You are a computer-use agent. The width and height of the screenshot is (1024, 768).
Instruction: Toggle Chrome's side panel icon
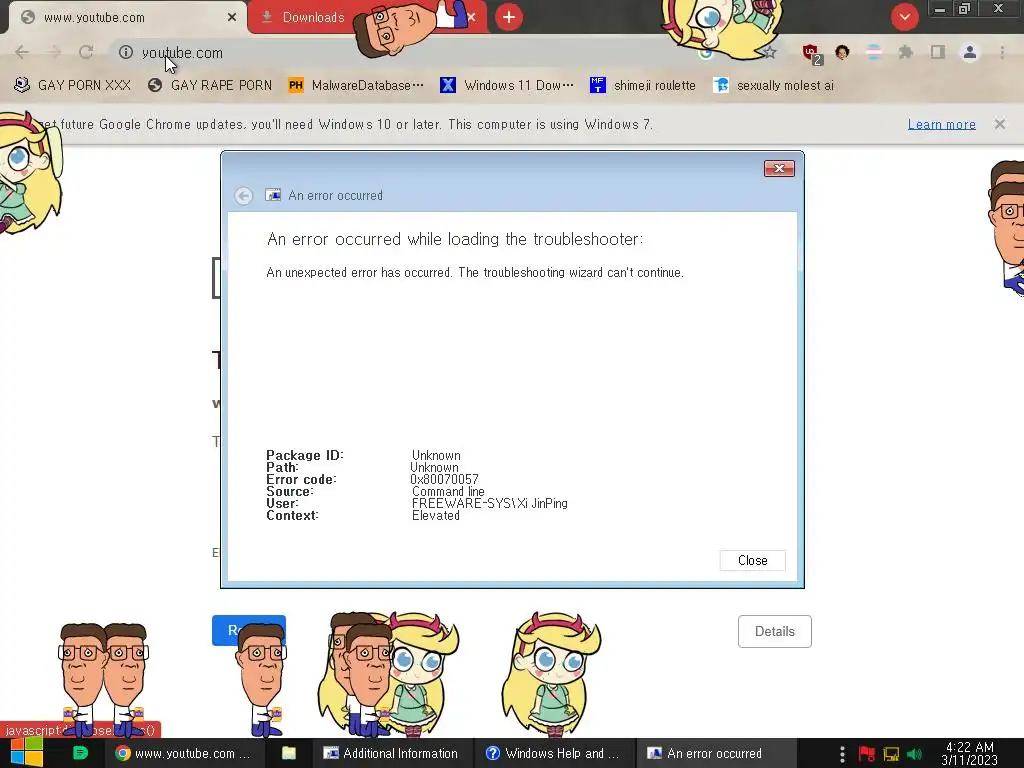(938, 52)
